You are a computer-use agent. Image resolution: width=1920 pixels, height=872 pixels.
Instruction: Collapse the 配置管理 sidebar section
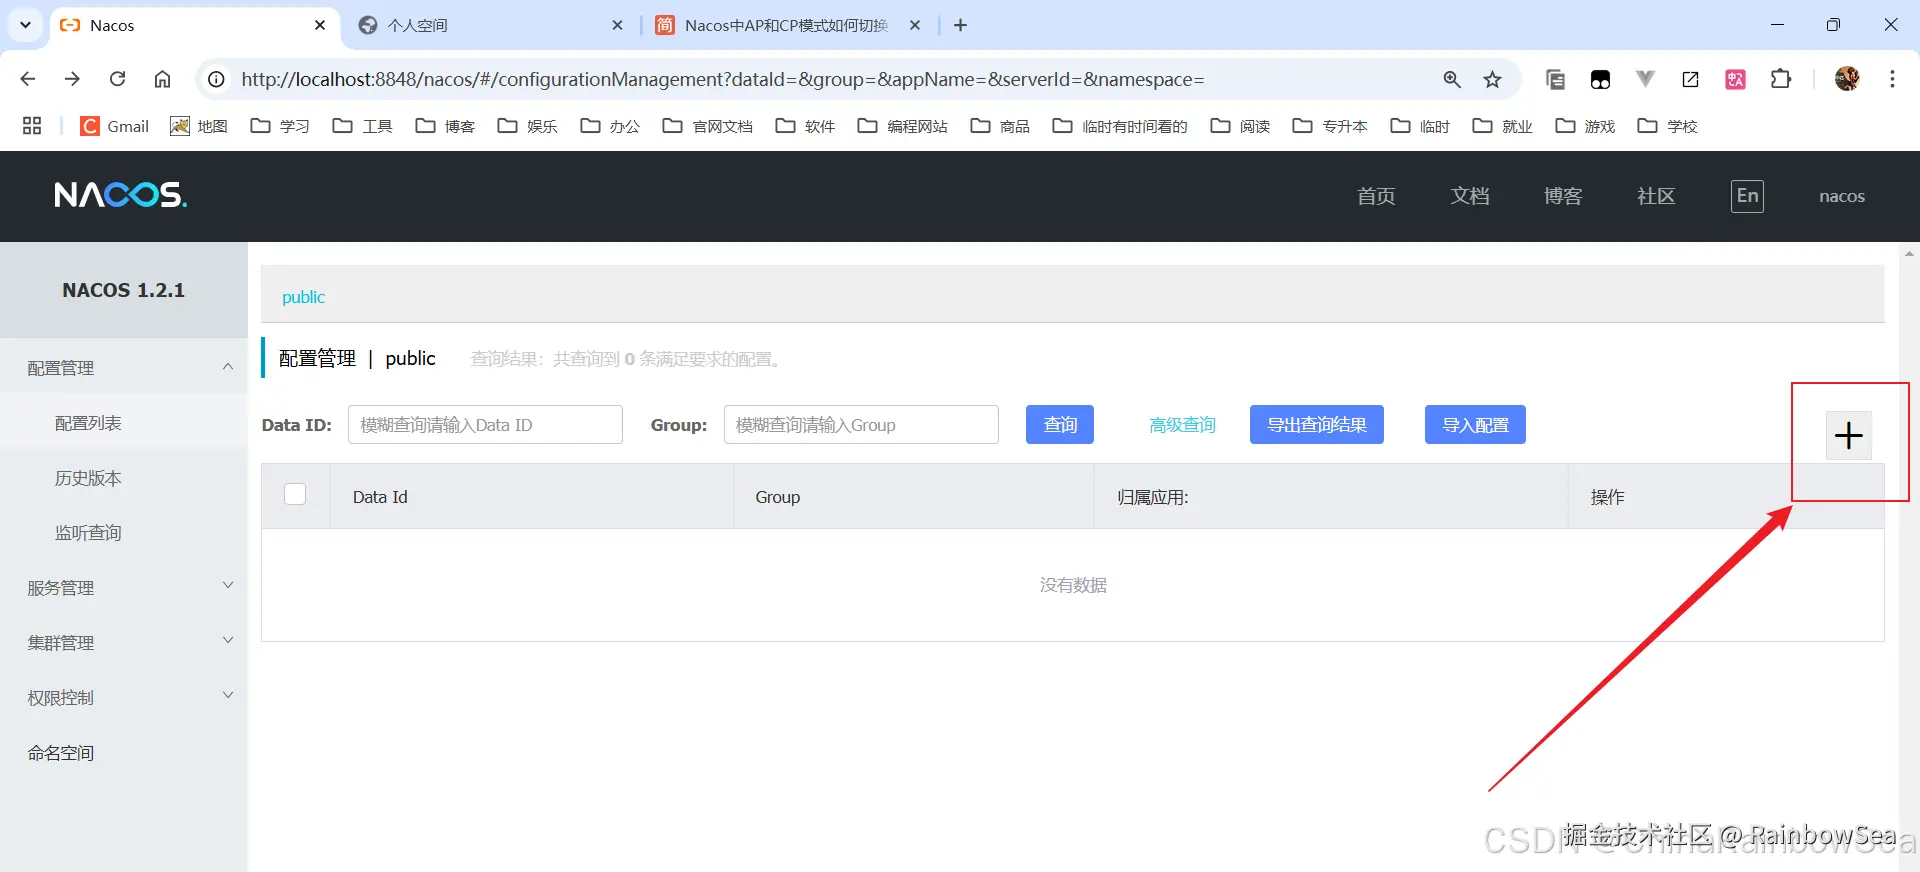[x=124, y=368]
